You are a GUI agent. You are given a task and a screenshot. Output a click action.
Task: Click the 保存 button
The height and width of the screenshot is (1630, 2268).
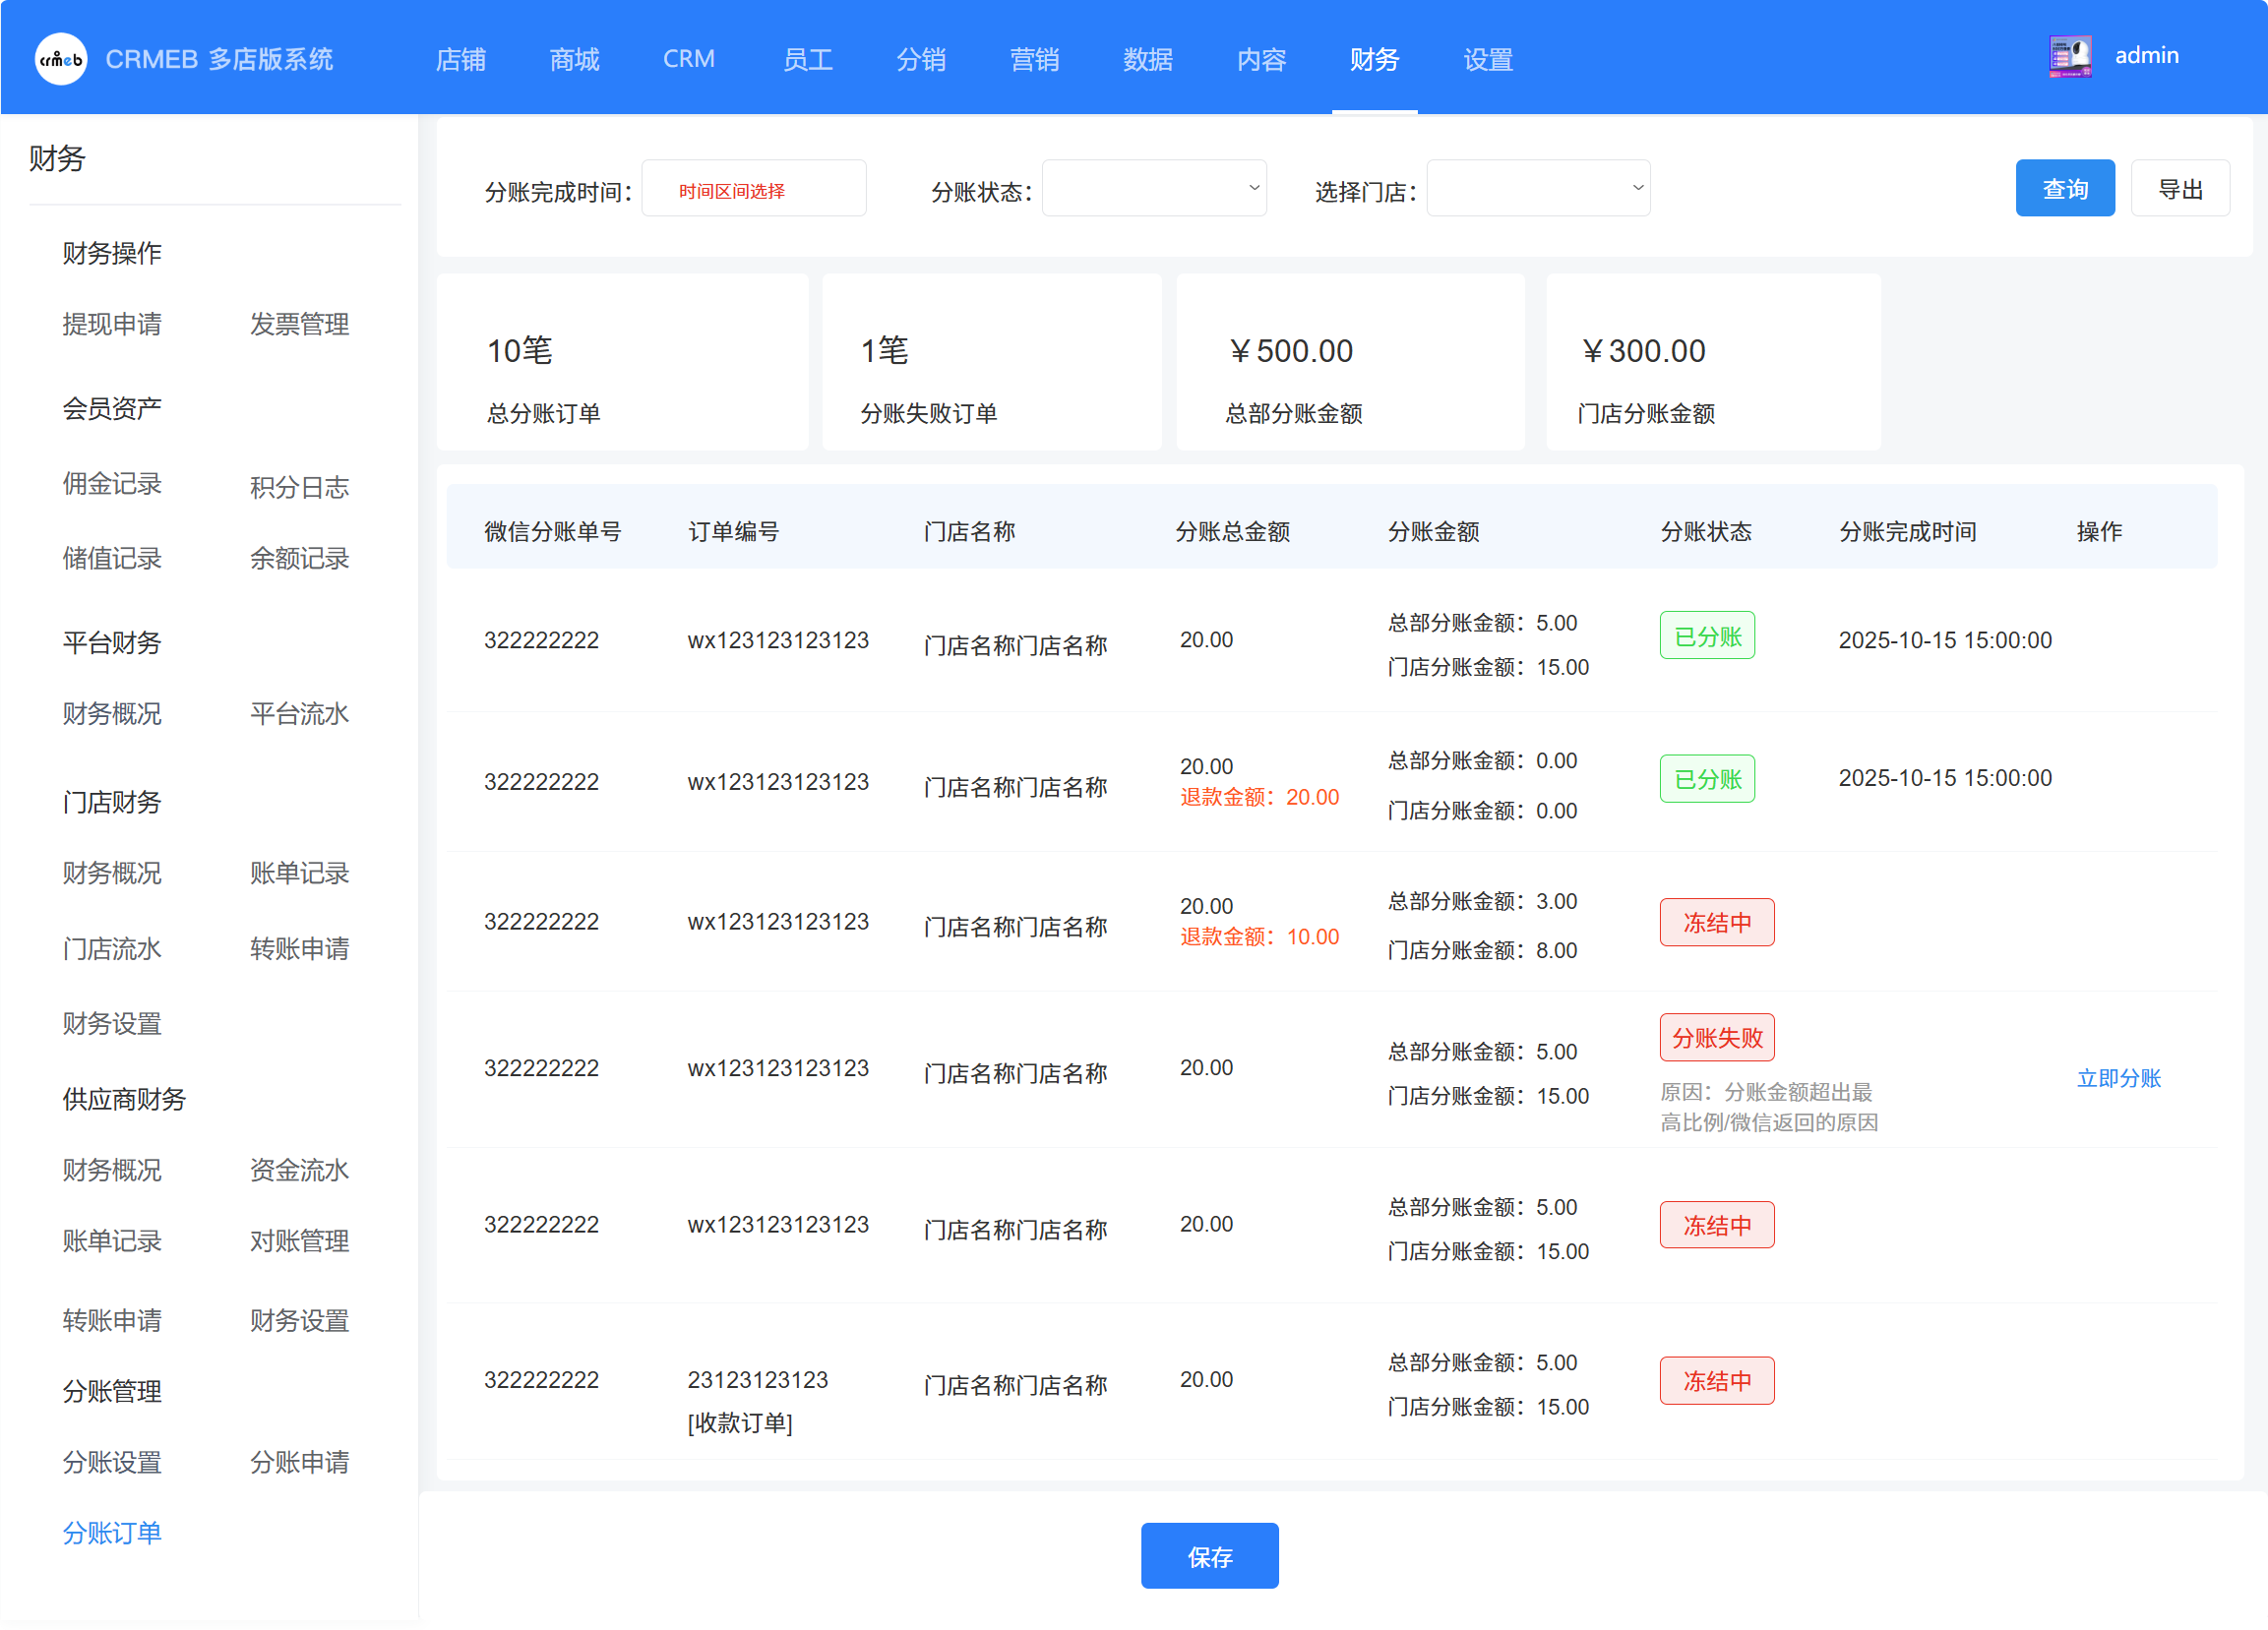[1209, 1555]
